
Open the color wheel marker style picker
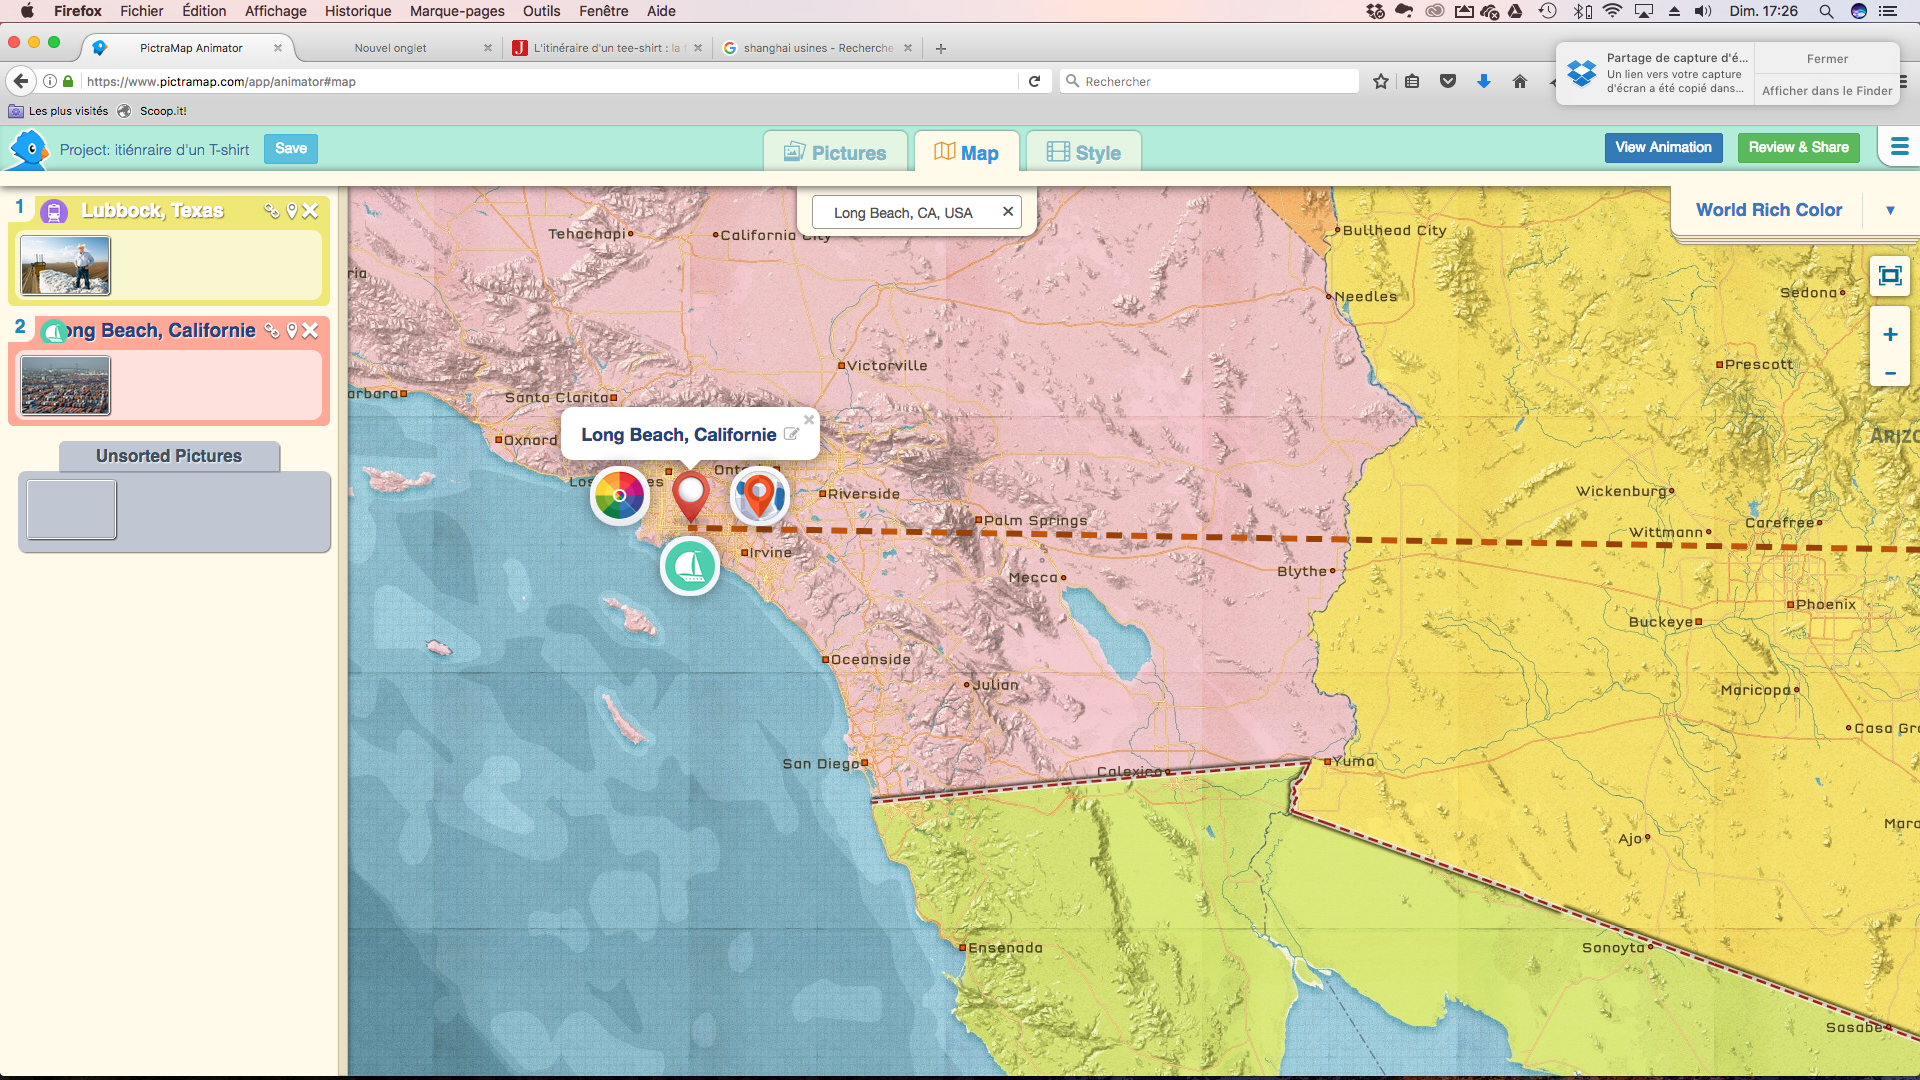coord(620,495)
